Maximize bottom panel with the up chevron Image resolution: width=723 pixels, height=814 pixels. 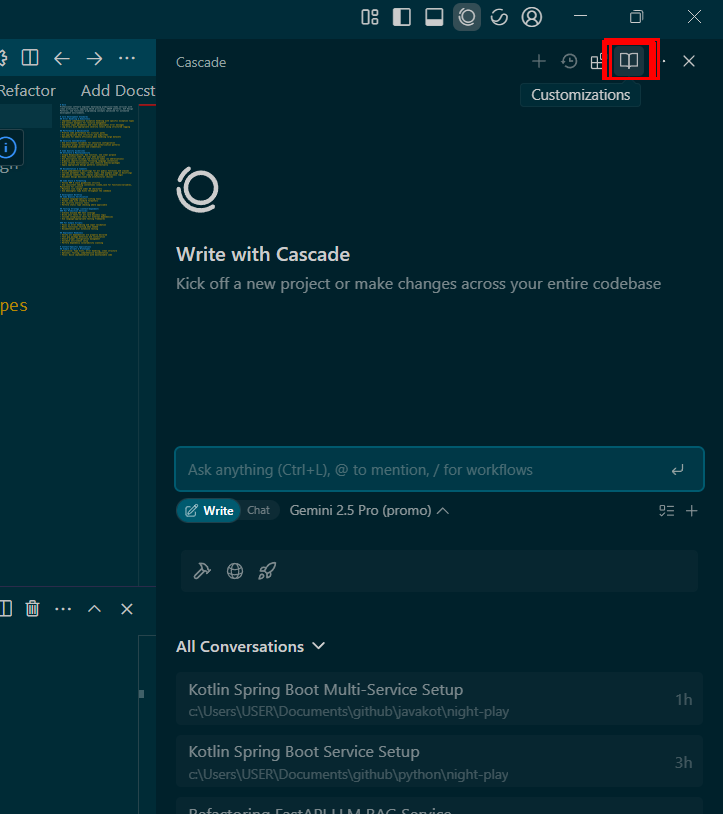click(94, 608)
